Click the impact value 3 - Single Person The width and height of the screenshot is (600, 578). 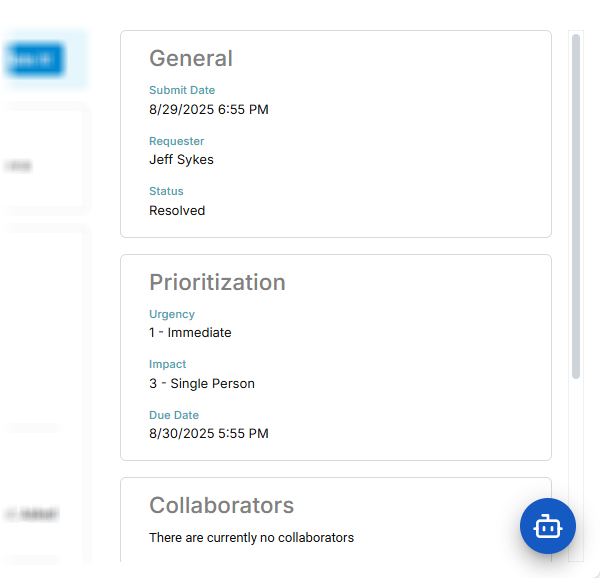202,383
